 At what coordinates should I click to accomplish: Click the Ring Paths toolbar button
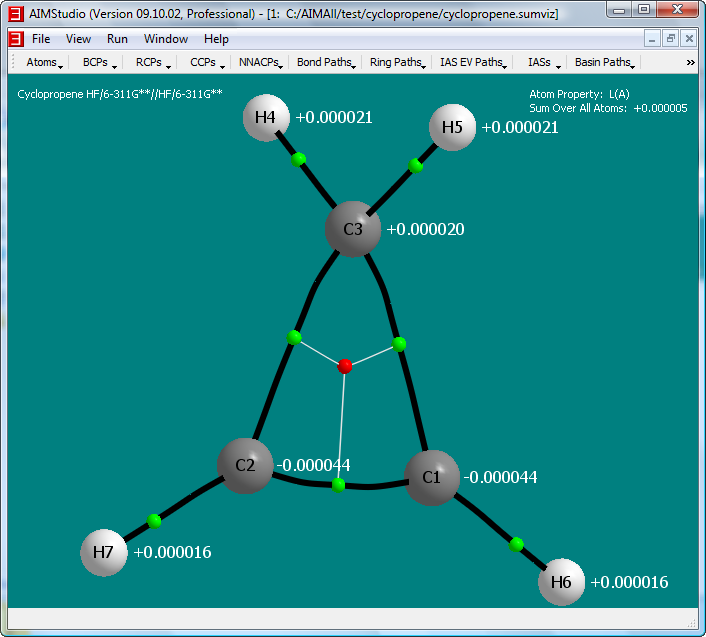(x=397, y=62)
